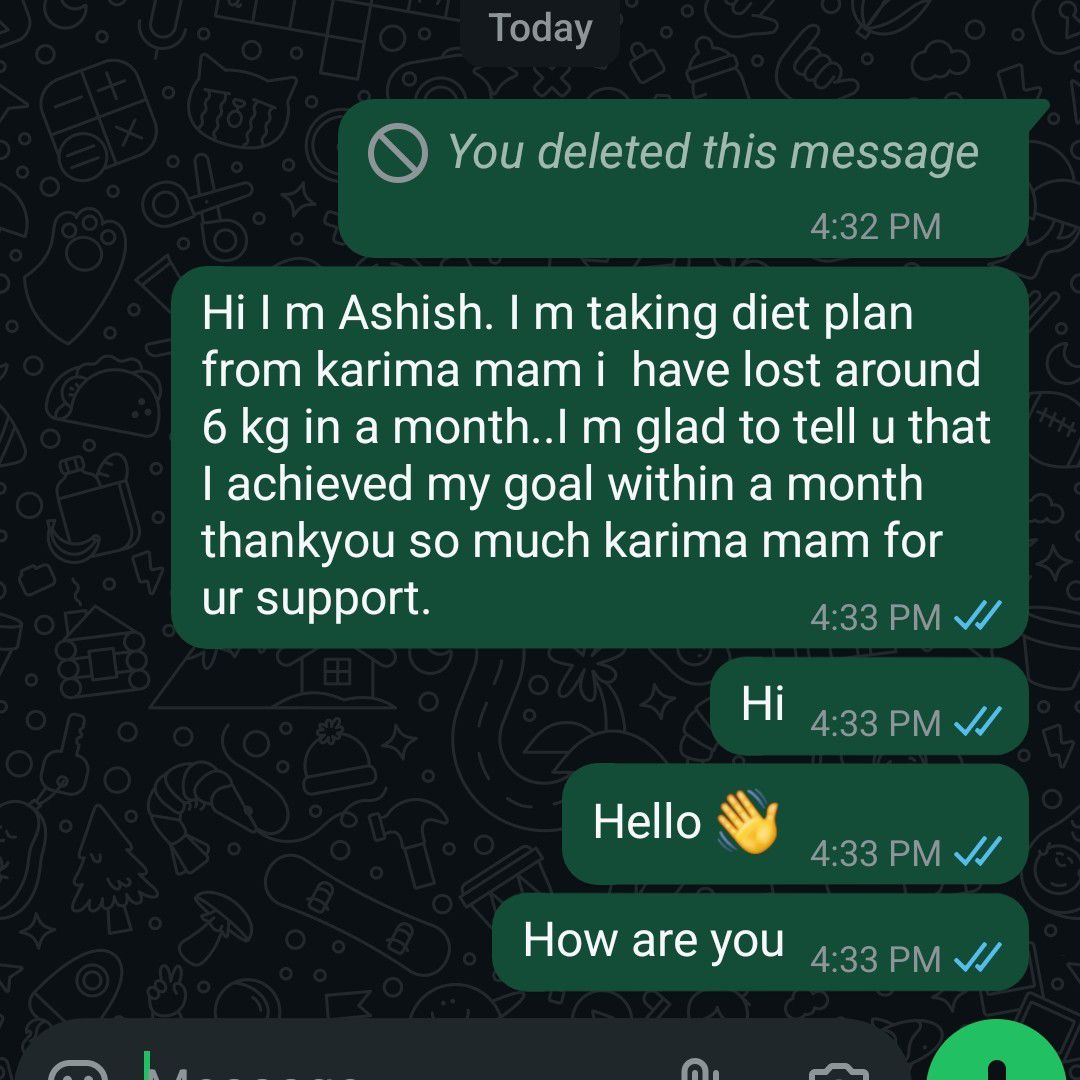Tap read ticks on the Hello message

[x=977, y=853]
